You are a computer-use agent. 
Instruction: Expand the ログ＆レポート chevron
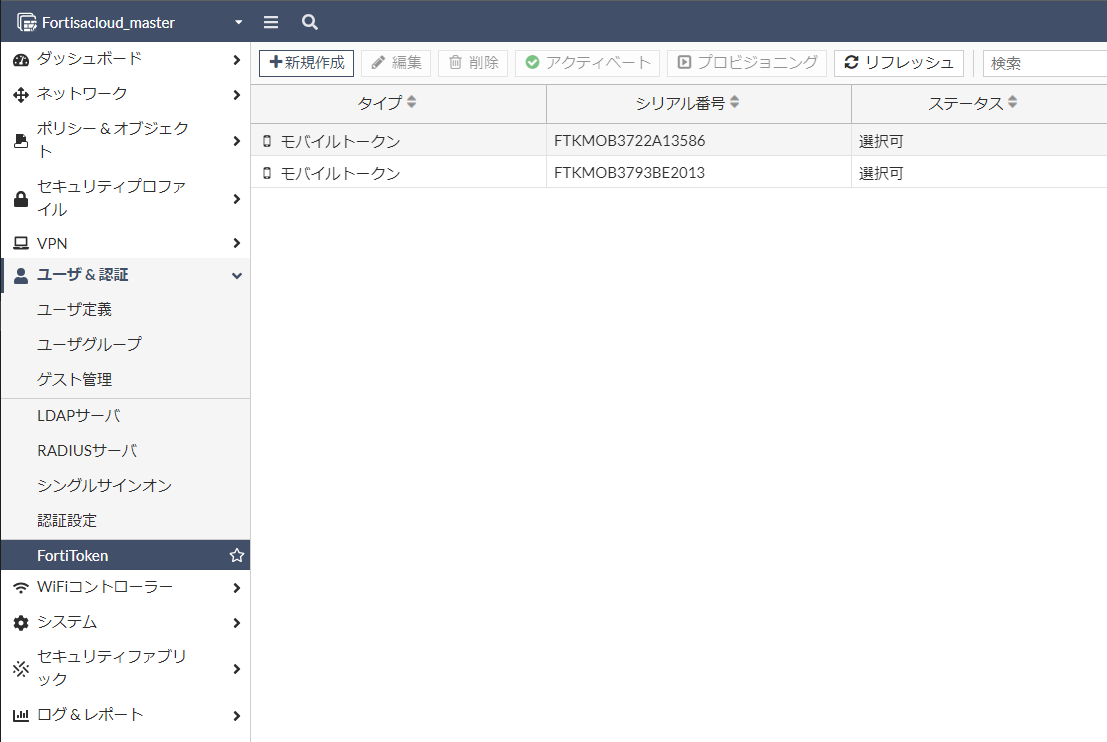(237, 716)
